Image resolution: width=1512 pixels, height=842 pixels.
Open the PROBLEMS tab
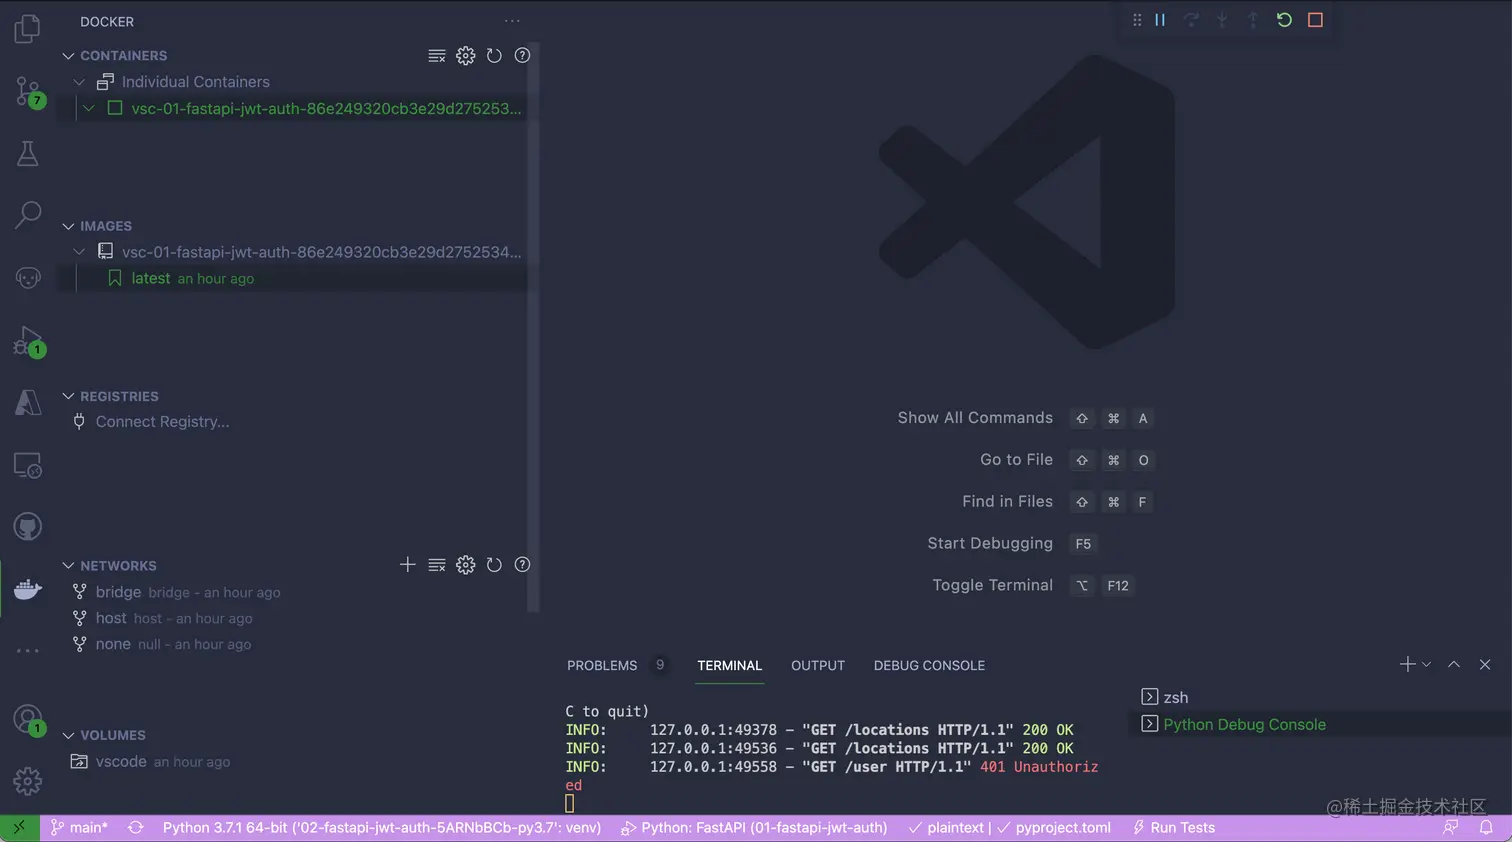click(601, 665)
